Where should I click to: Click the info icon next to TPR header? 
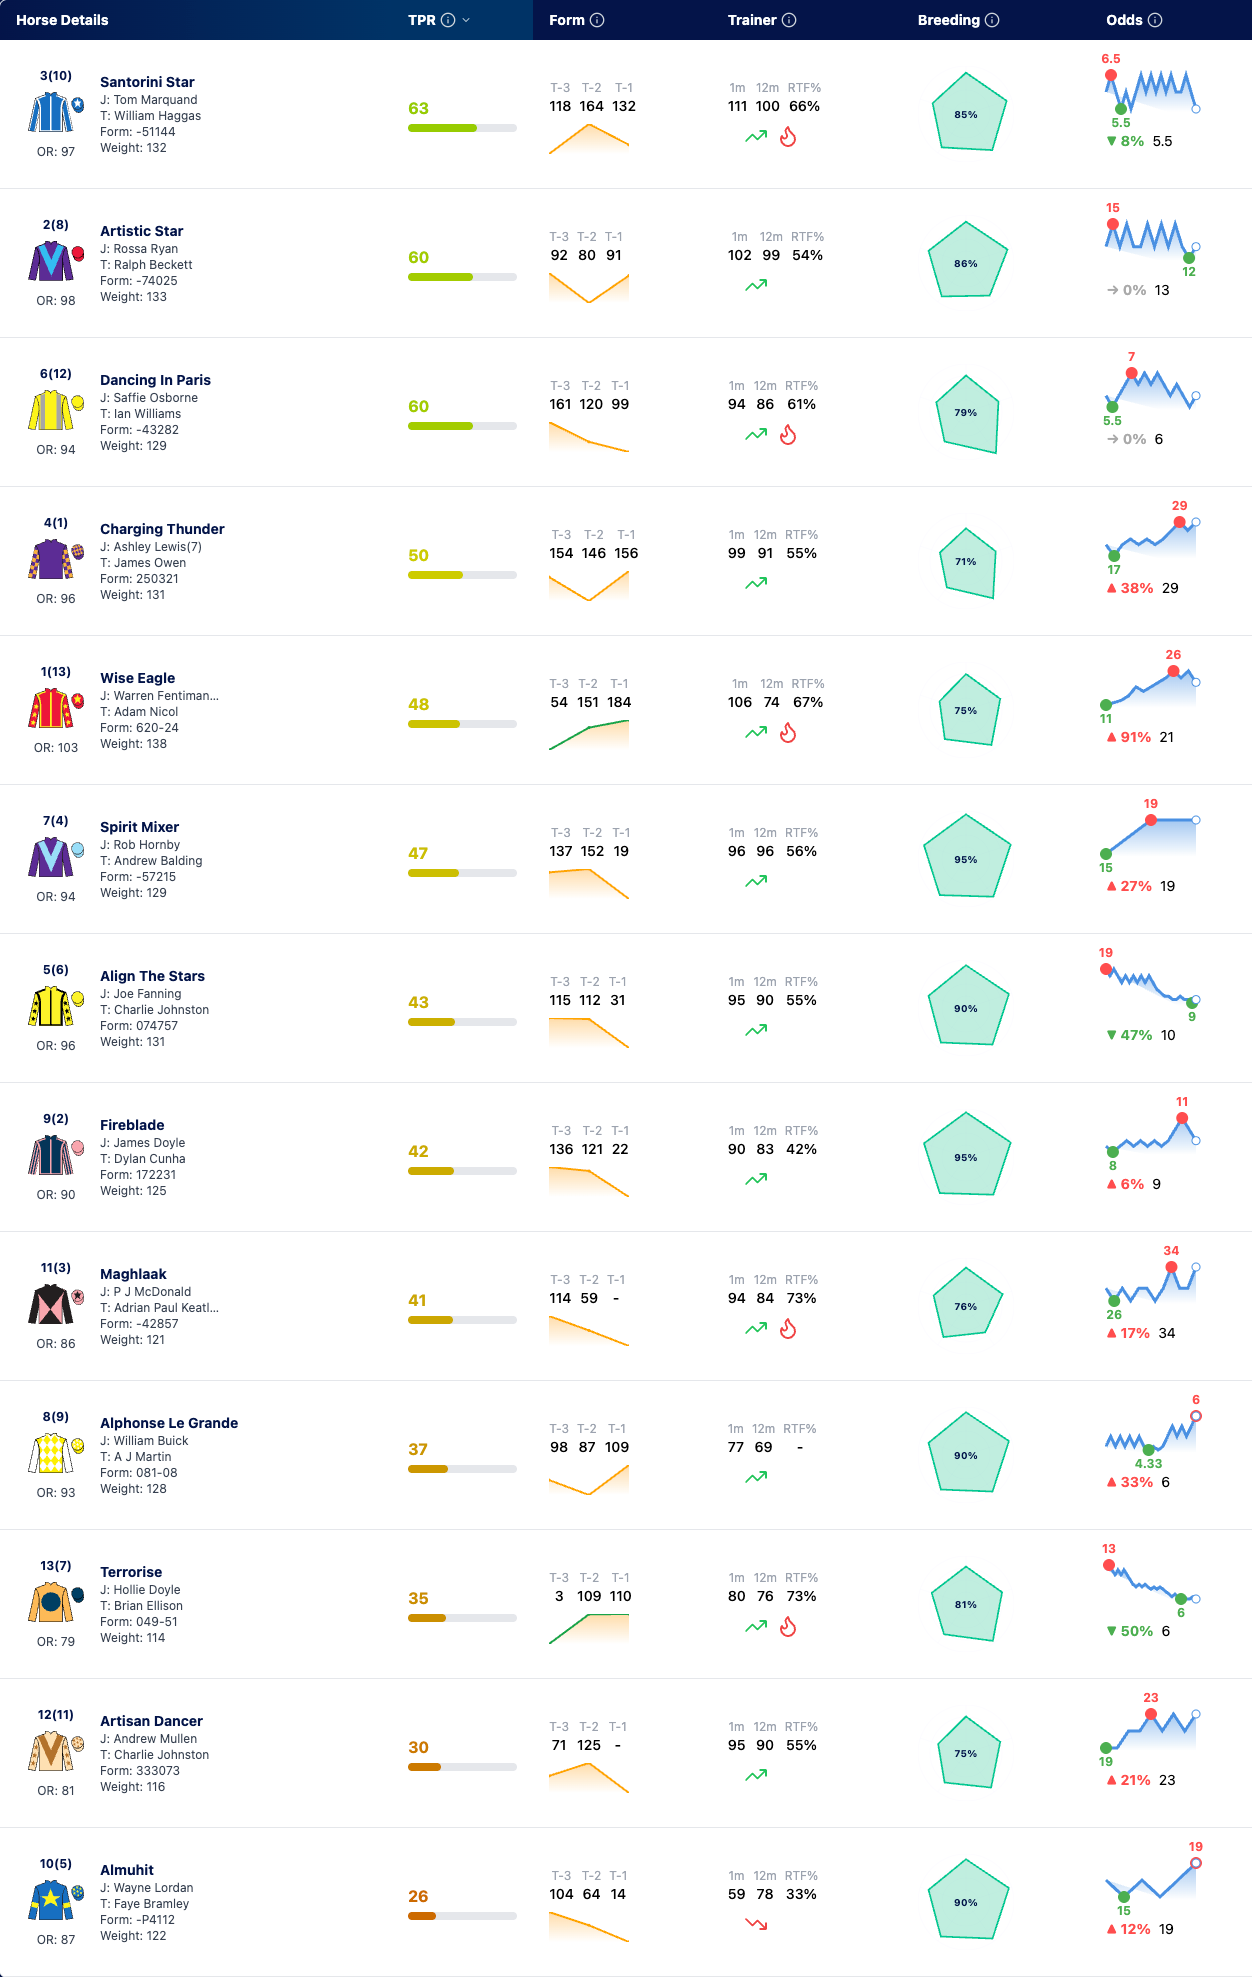(448, 20)
